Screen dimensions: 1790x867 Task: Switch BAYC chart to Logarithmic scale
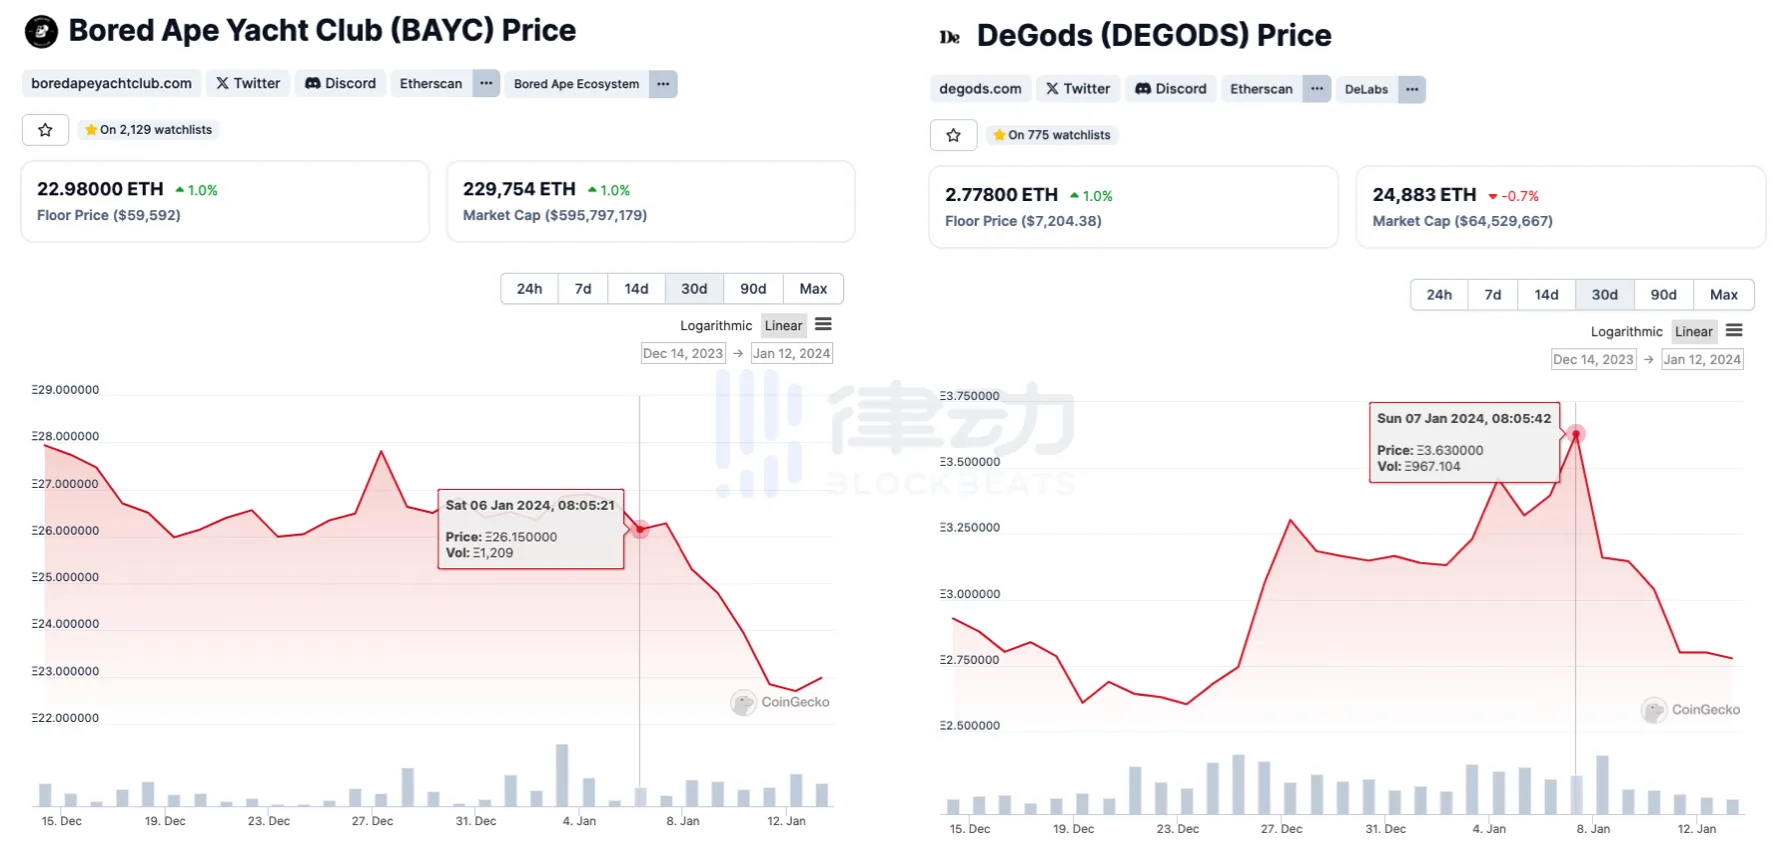[715, 325]
